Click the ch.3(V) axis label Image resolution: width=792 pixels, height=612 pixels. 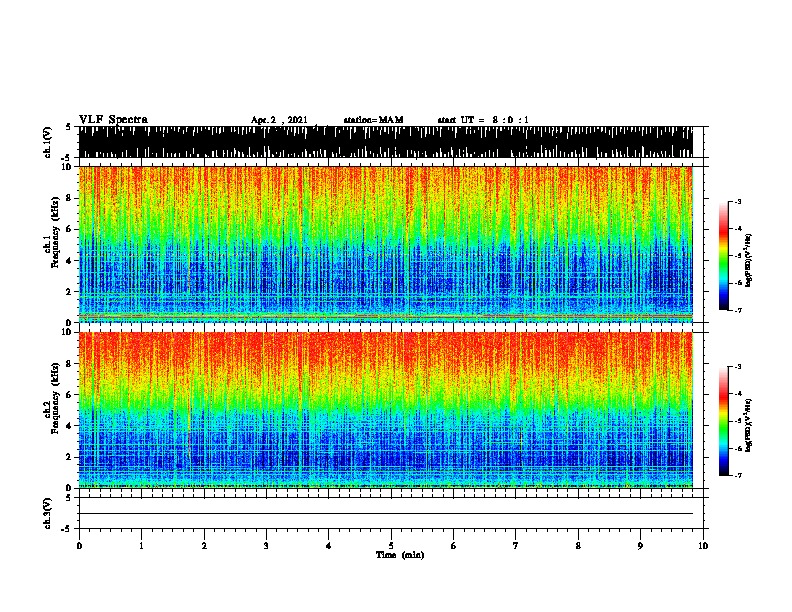pos(48,513)
